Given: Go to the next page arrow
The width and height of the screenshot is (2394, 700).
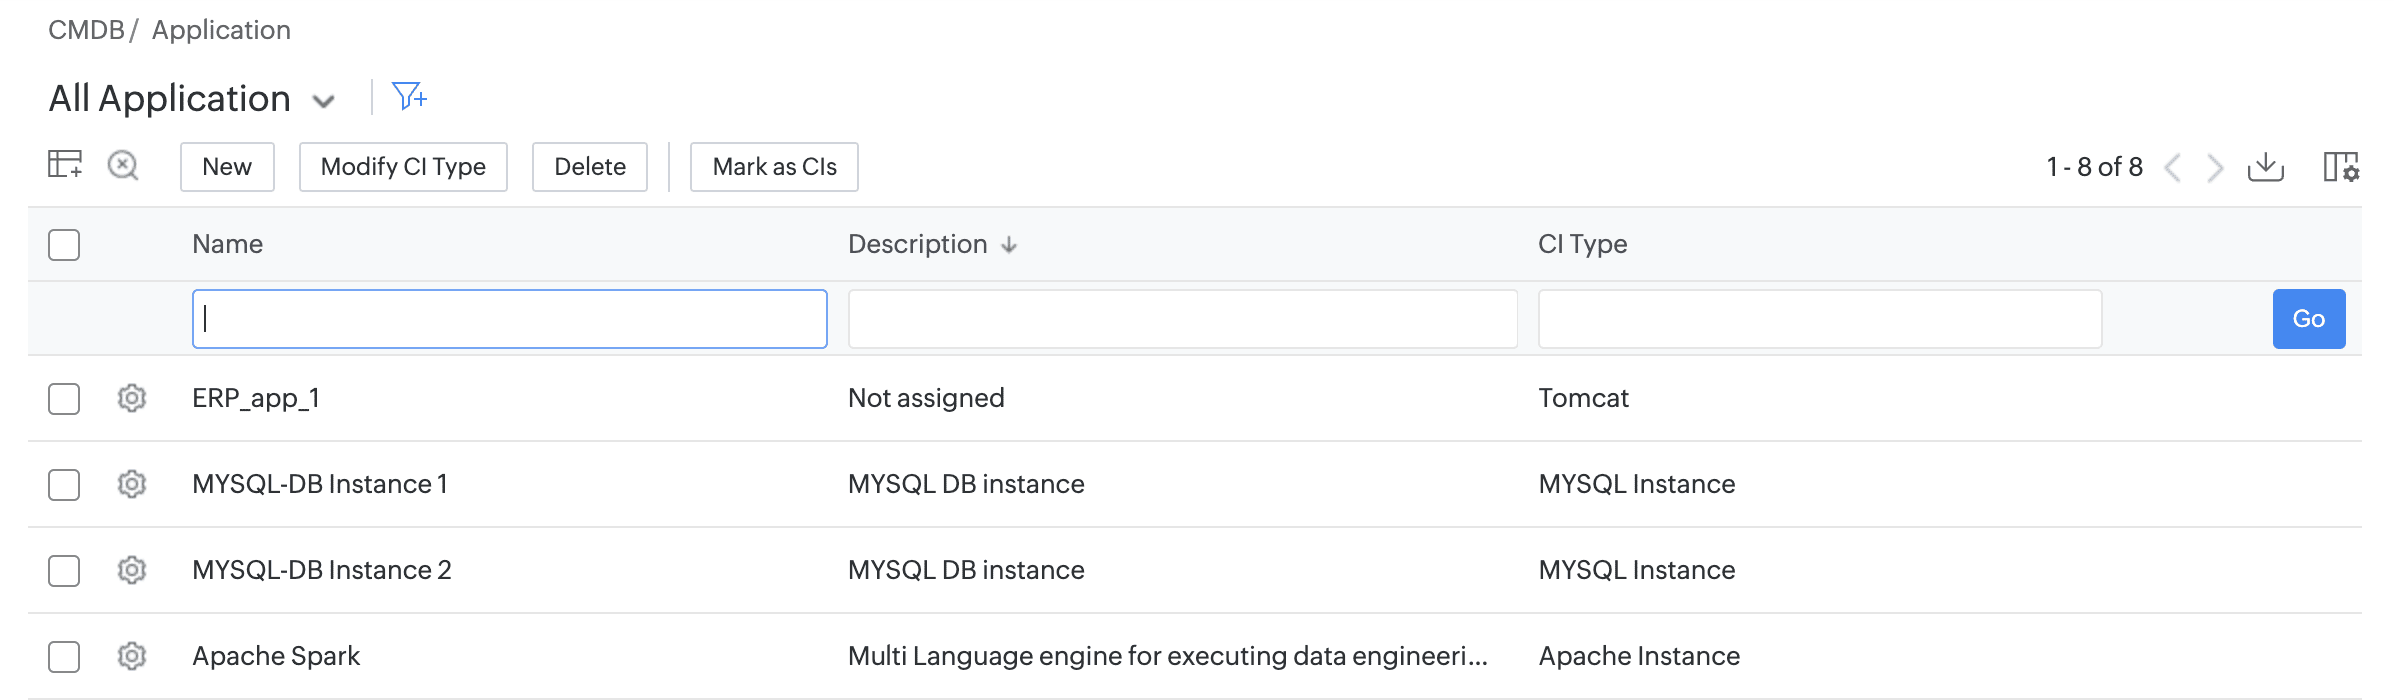Looking at the screenshot, I should tap(2215, 167).
